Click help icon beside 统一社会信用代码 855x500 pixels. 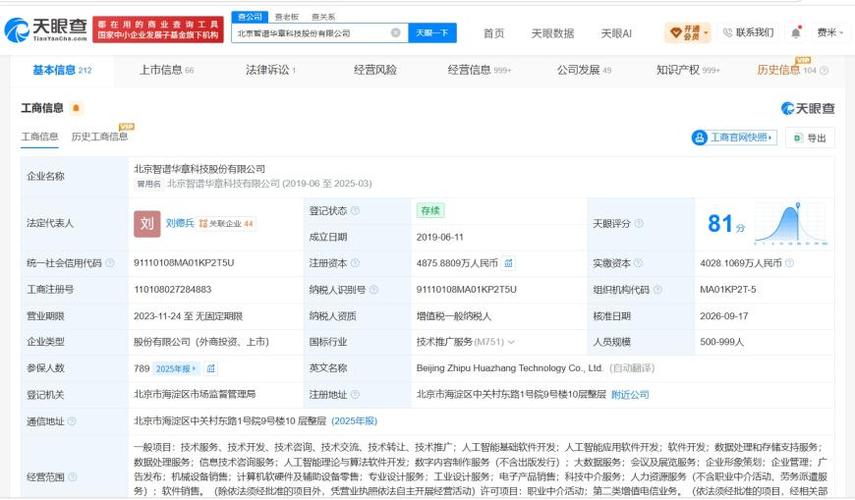(110, 263)
